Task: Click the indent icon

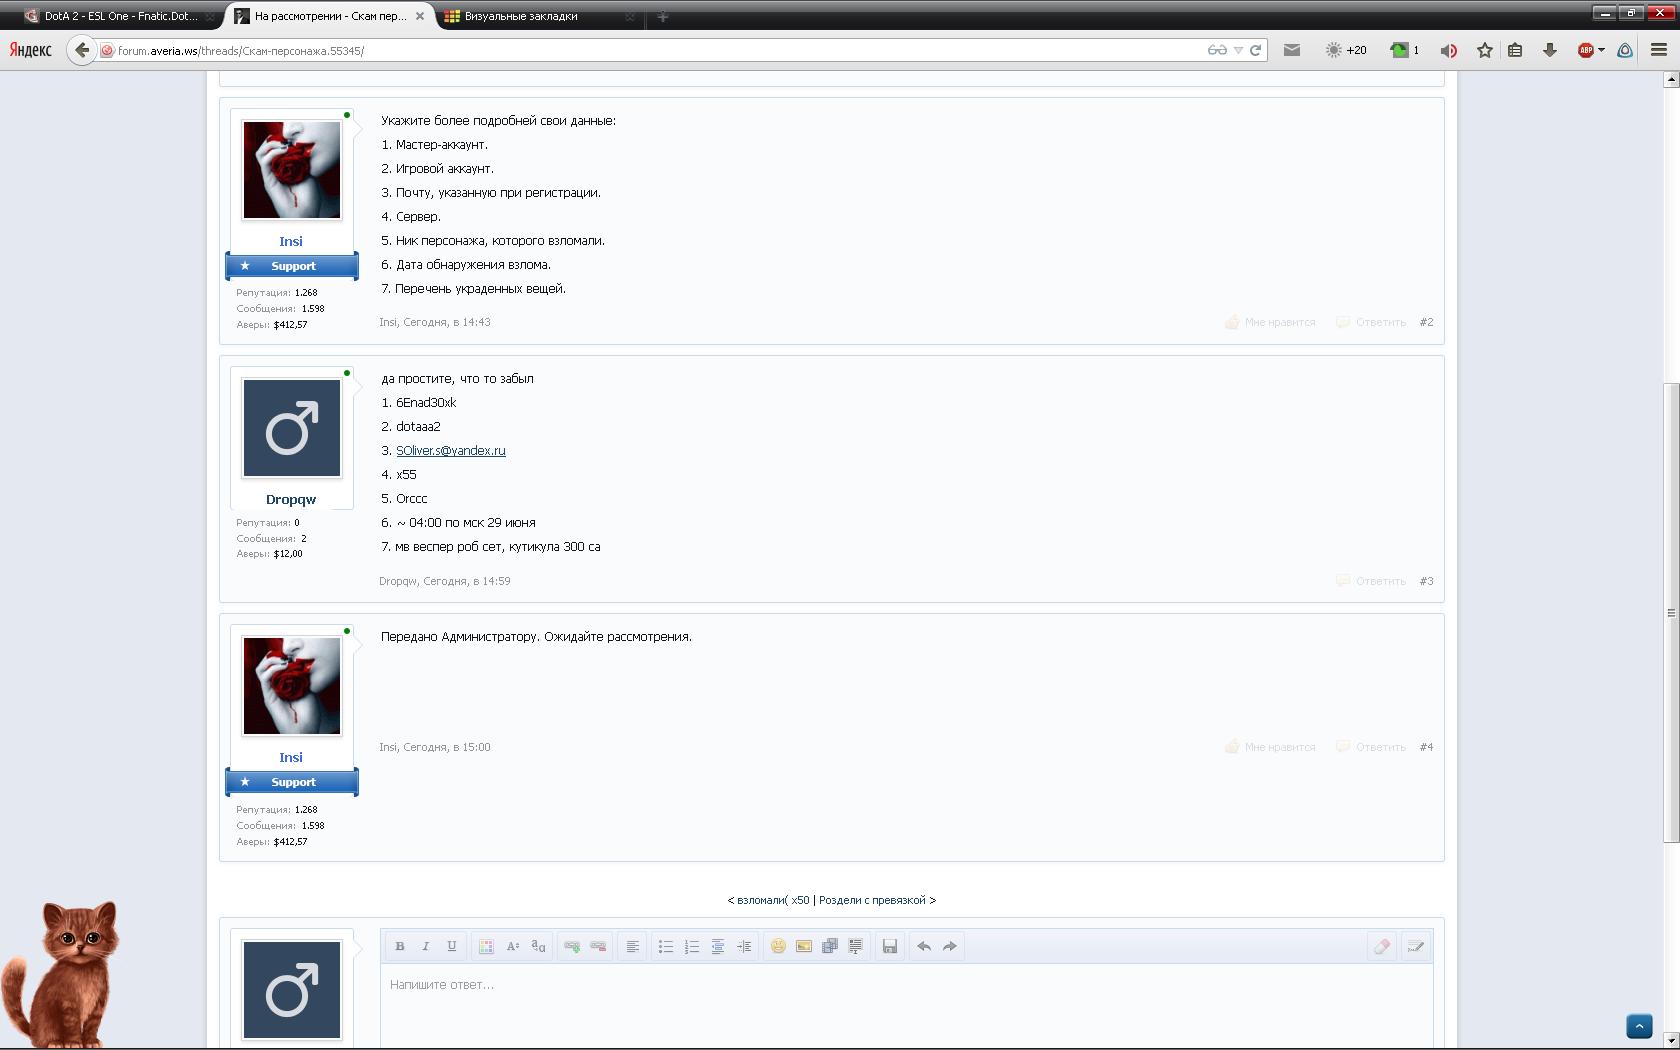Action: tap(743, 946)
